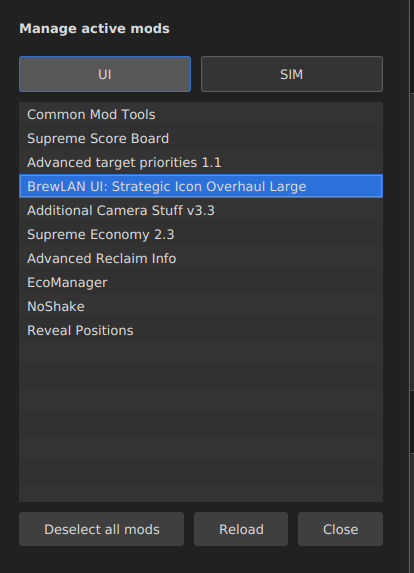Select Reveal Positions in mod list
The height and width of the screenshot is (573, 414).
pos(201,330)
